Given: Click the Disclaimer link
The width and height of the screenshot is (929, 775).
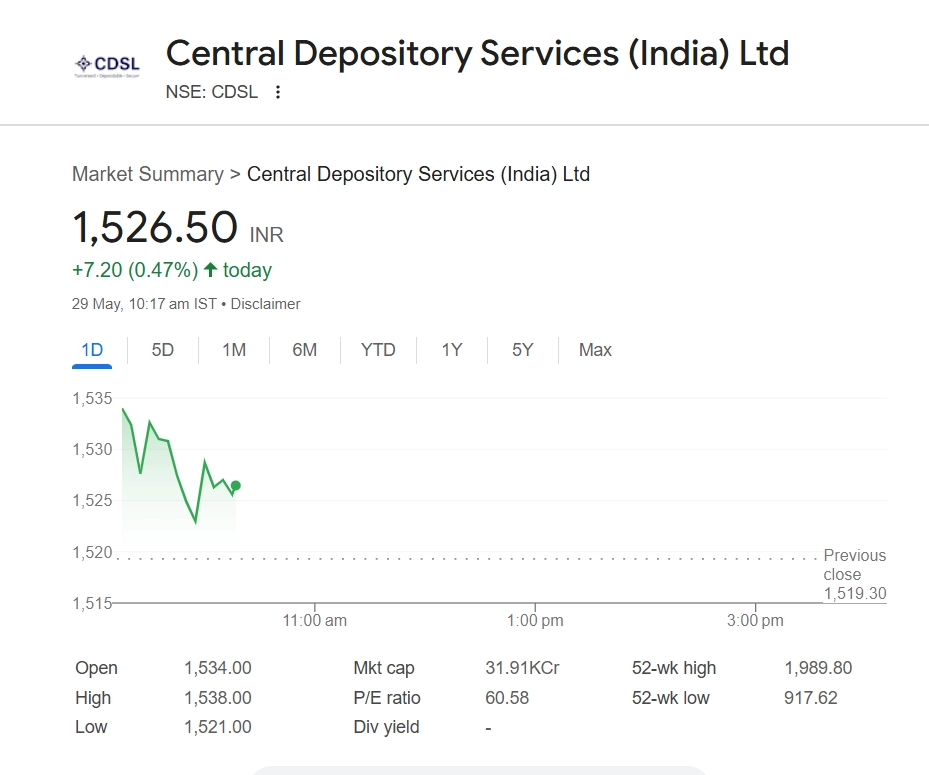Looking at the screenshot, I should click(x=265, y=304).
